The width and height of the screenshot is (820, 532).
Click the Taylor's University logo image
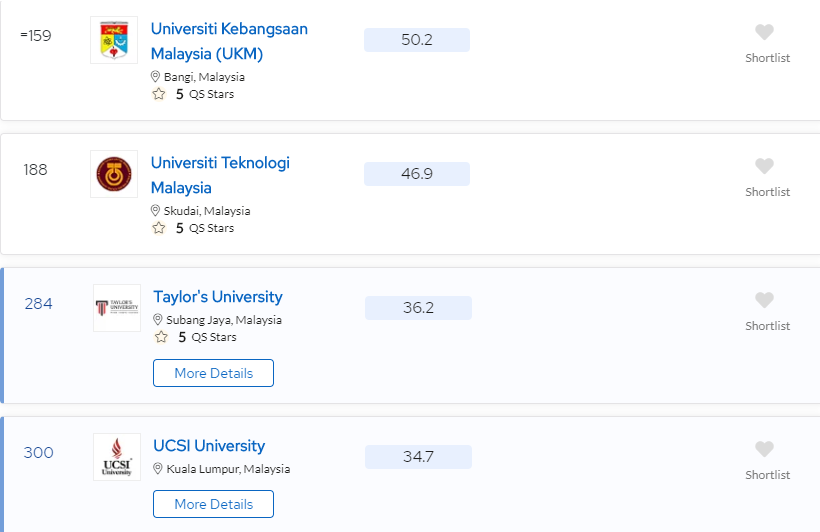[117, 308]
